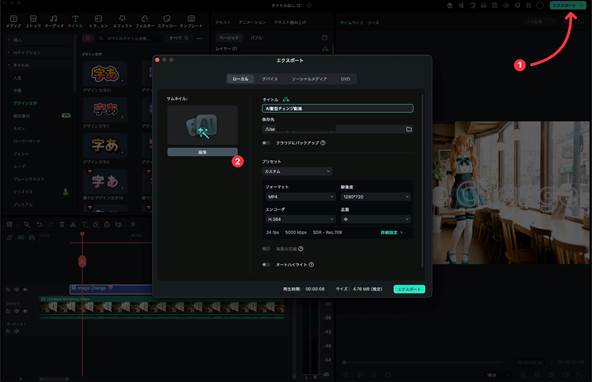Viewport: 592px width, 382px height.
Task: Open the H.264 encoder dropdown
Action: 301,219
